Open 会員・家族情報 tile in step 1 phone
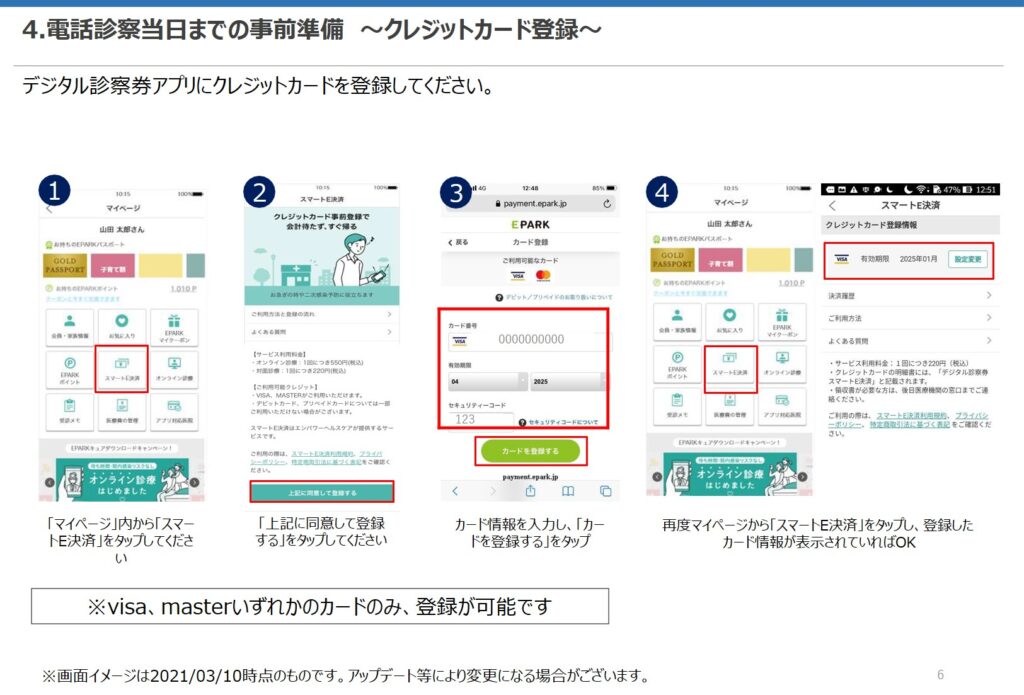Viewport: 1024px width, 695px height. point(69,326)
